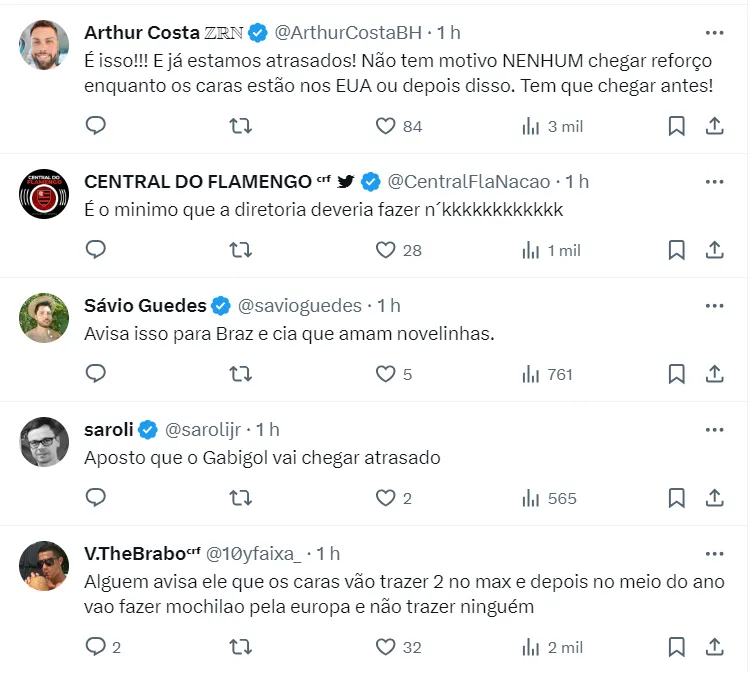
Task: Like Sávio Guedes' tweet
Action: (386, 374)
